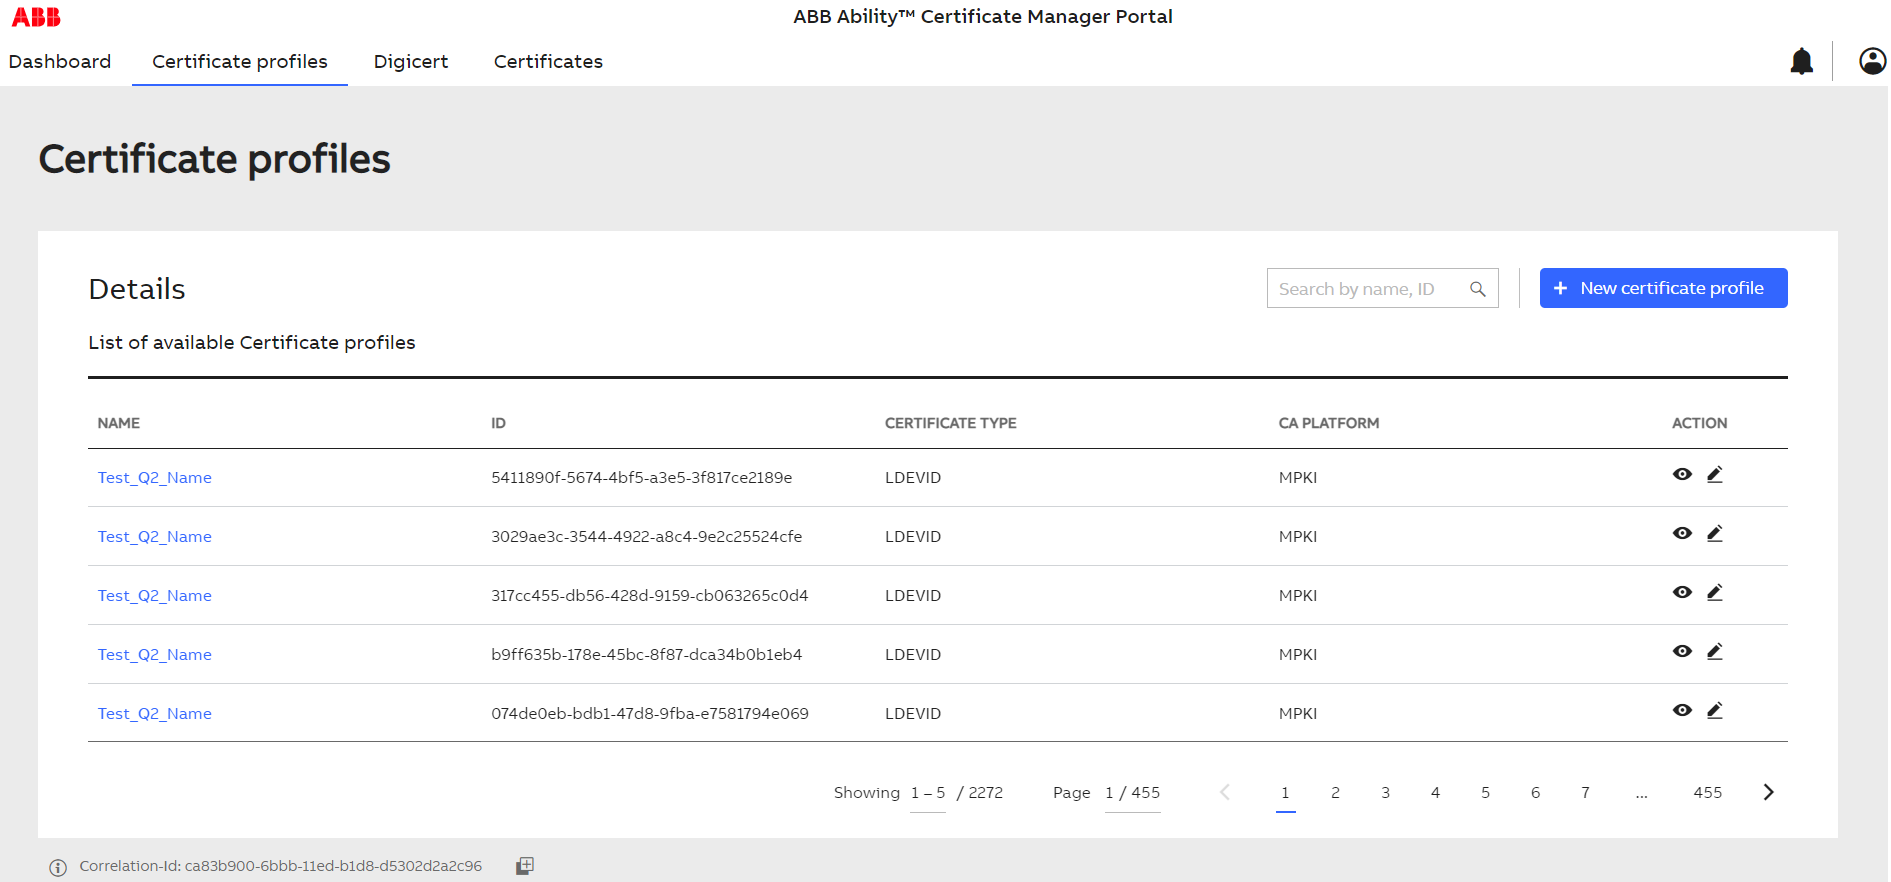Screen dimensions: 1891x882
Task: Edit profile with ID b9ff635b-178e-45bc-8f87-dca34b0b1eb4
Action: (x=1715, y=651)
